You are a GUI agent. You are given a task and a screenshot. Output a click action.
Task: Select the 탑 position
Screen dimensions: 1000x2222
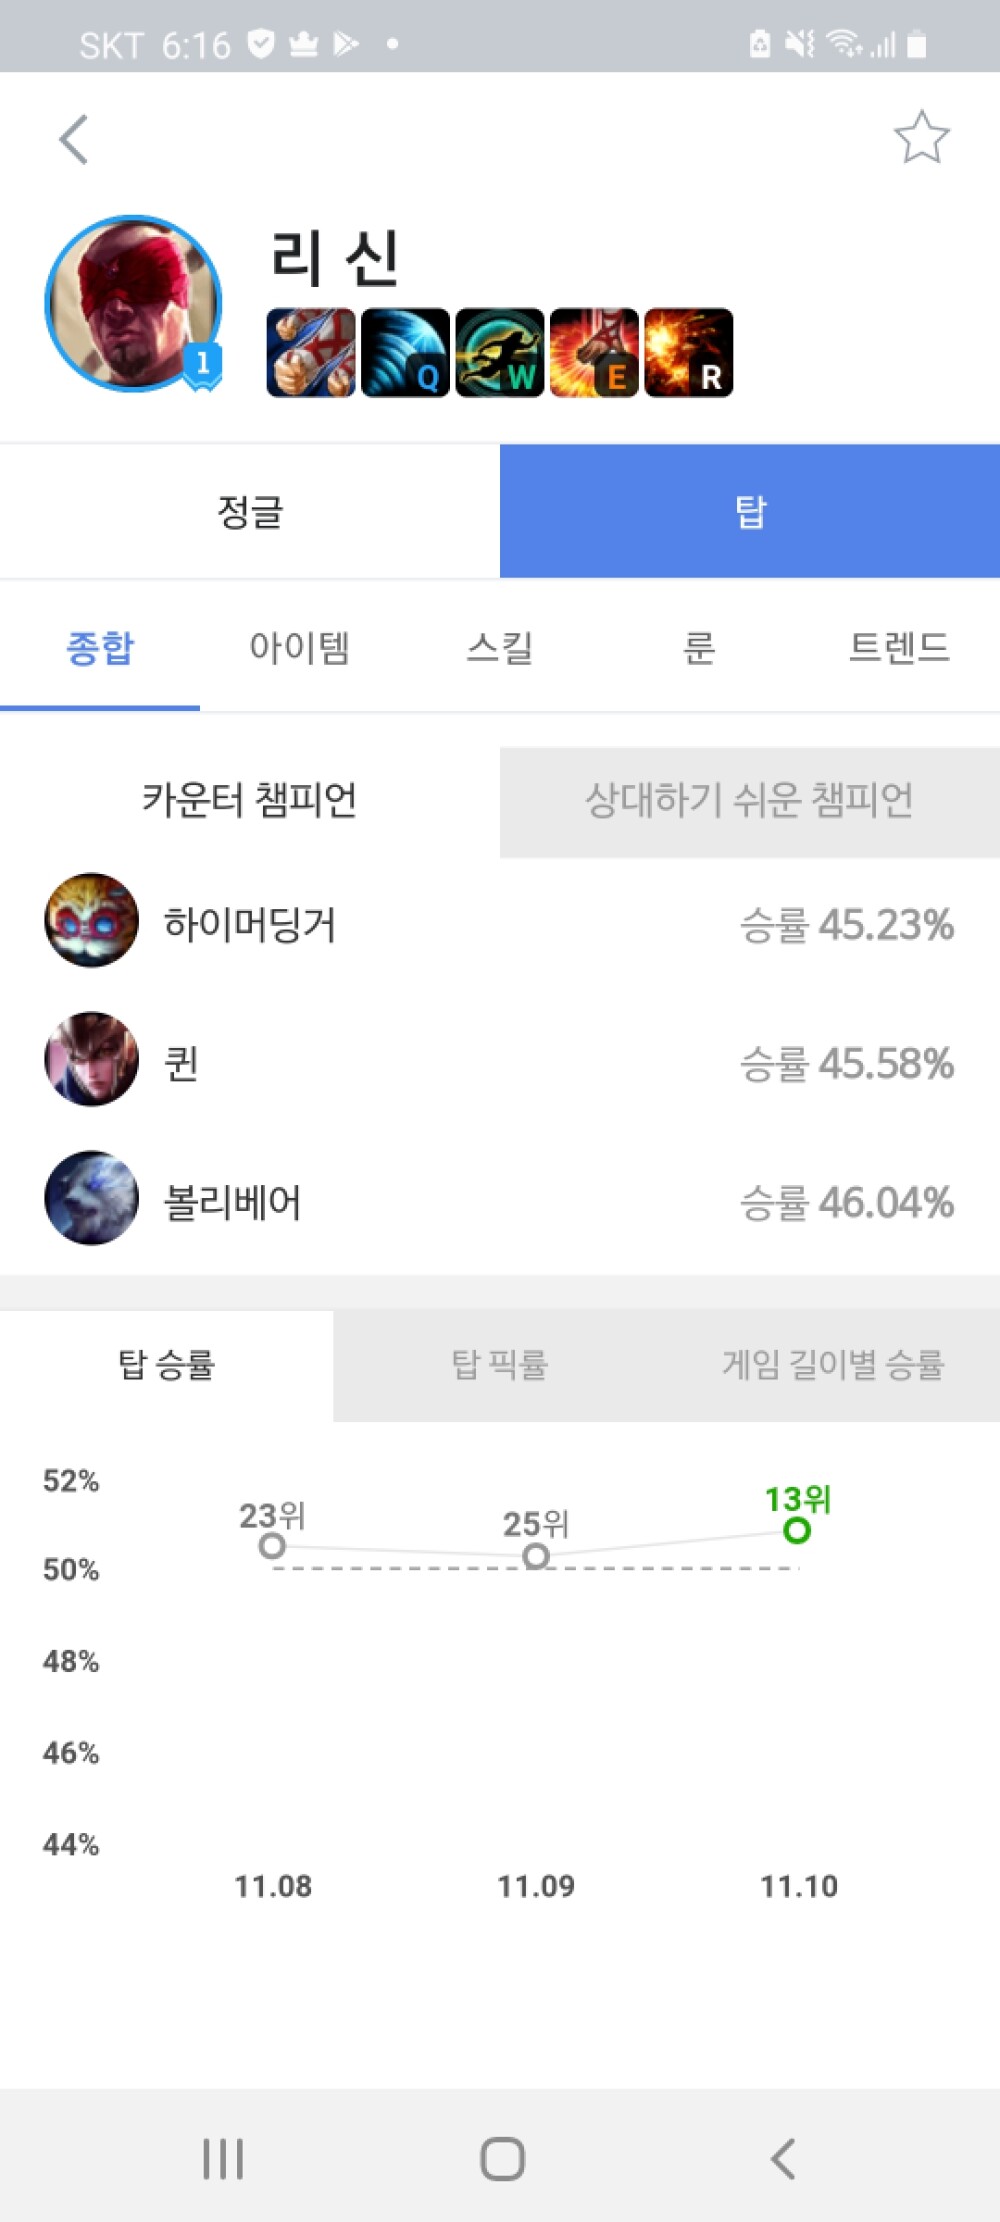tap(750, 511)
